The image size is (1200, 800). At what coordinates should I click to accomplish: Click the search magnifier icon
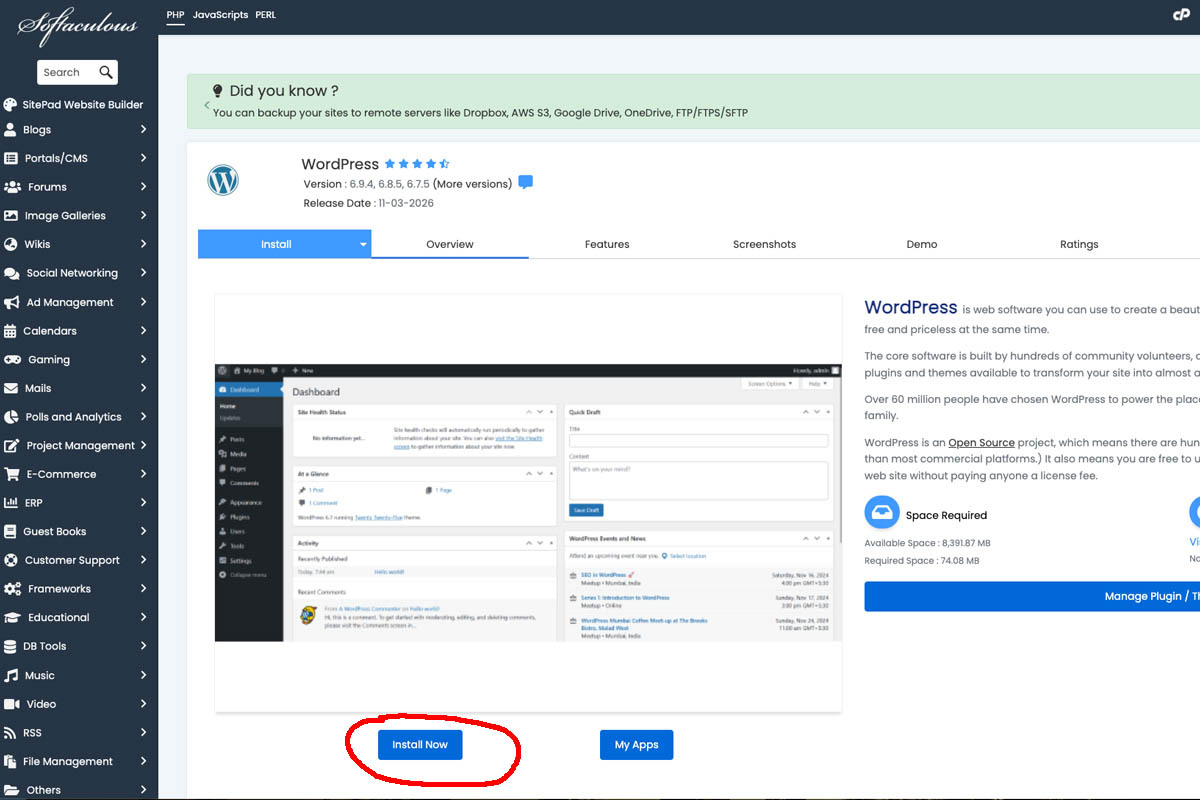(106, 72)
